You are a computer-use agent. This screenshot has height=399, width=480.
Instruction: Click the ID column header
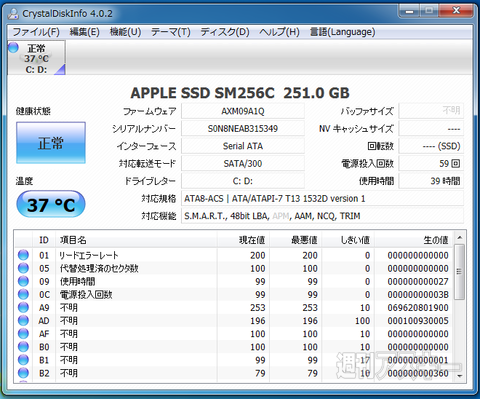[x=44, y=240]
